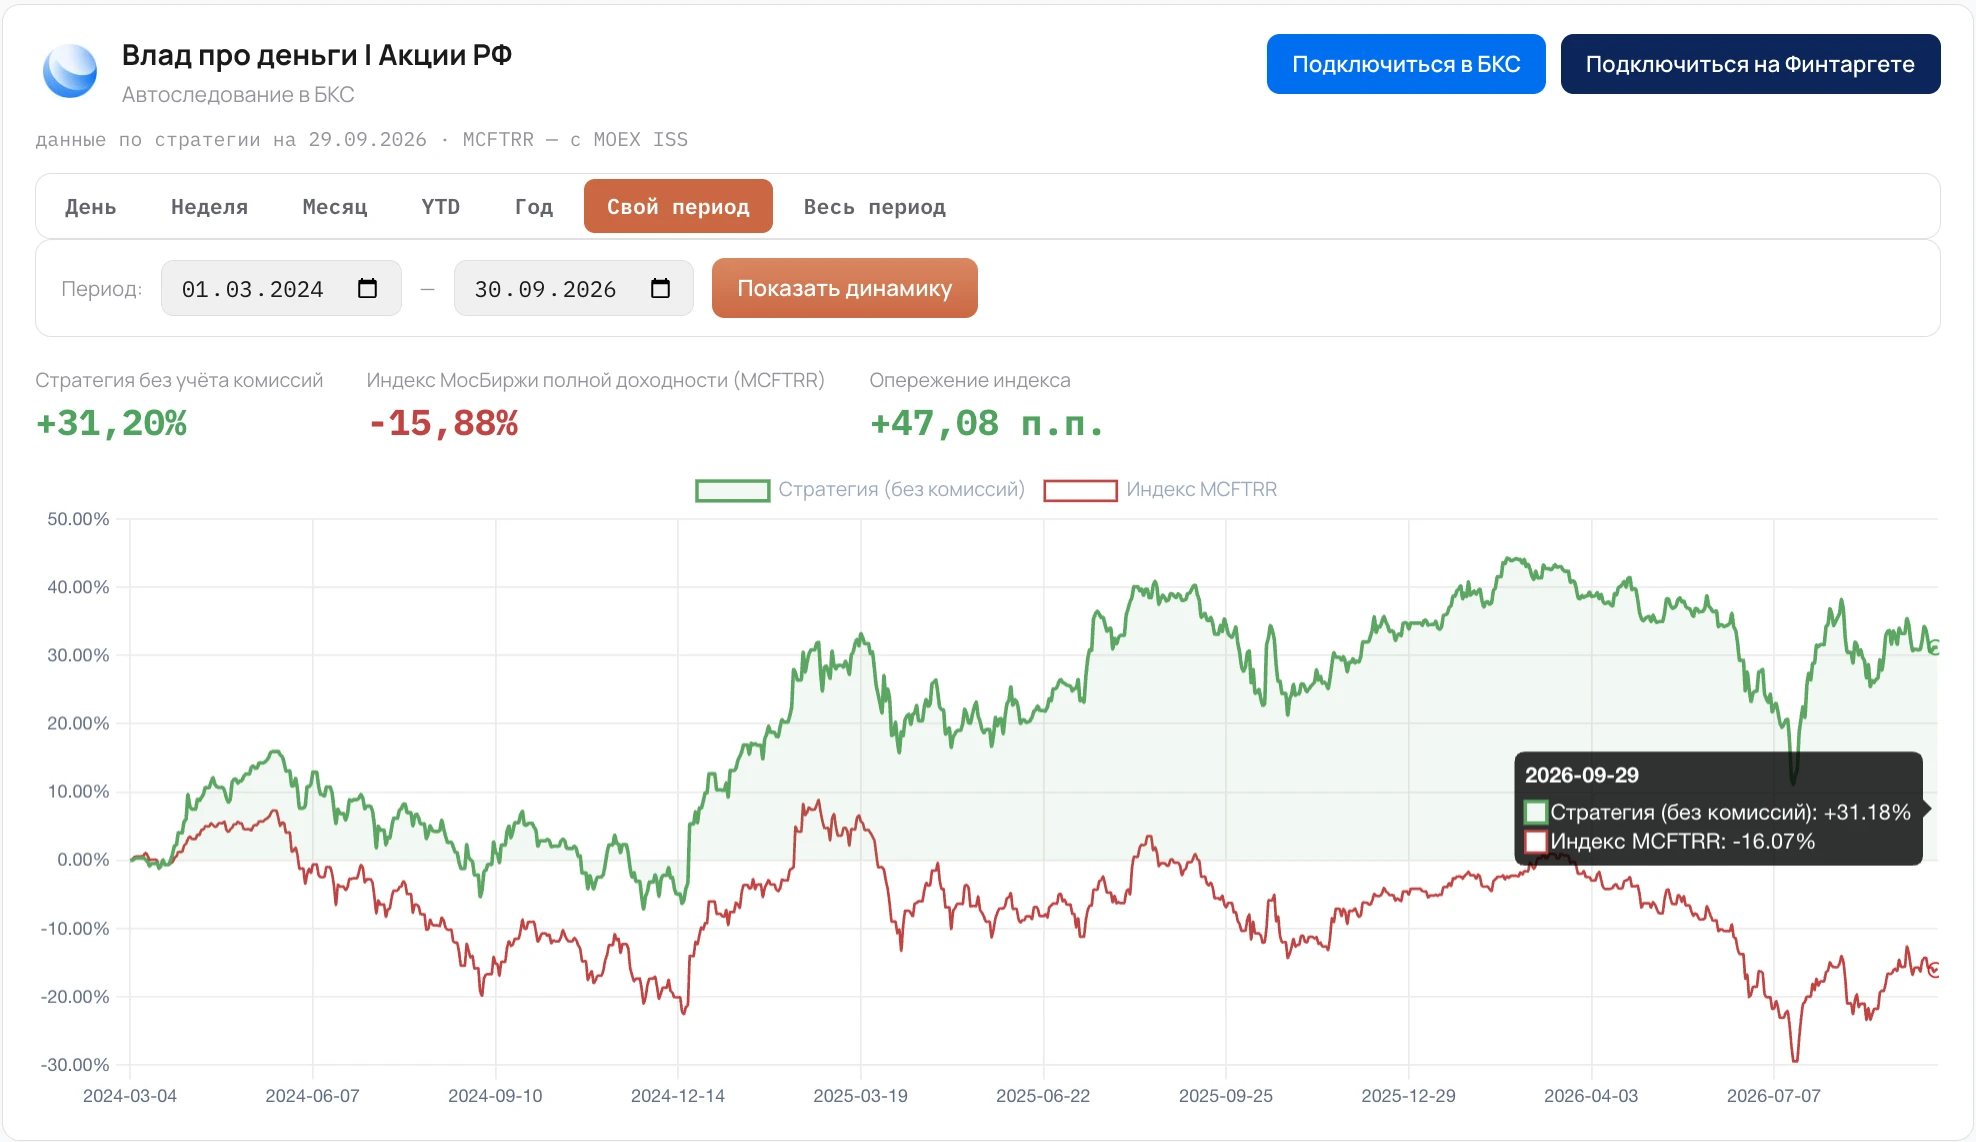Image resolution: width=1976 pixels, height=1142 pixels.
Task: Click the Показать динамику button
Action: tap(845, 288)
